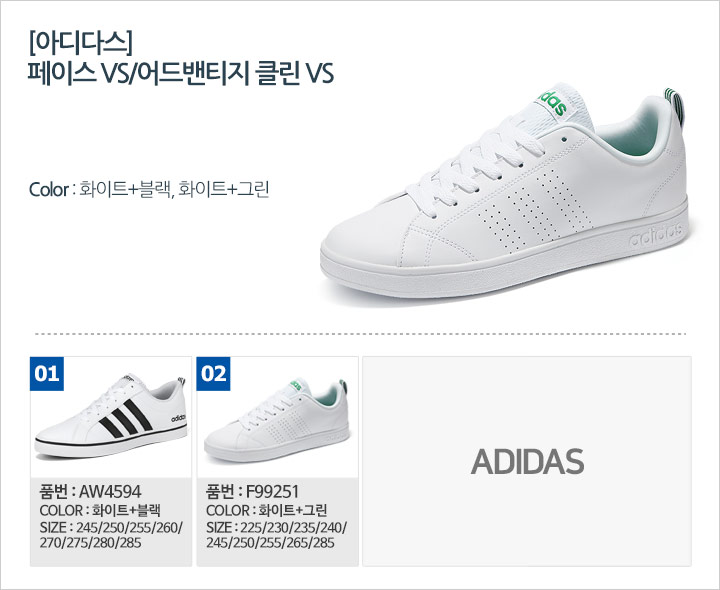Click the COLOR 화이트+블랙 label under item 01

pyautogui.click(x=100, y=511)
